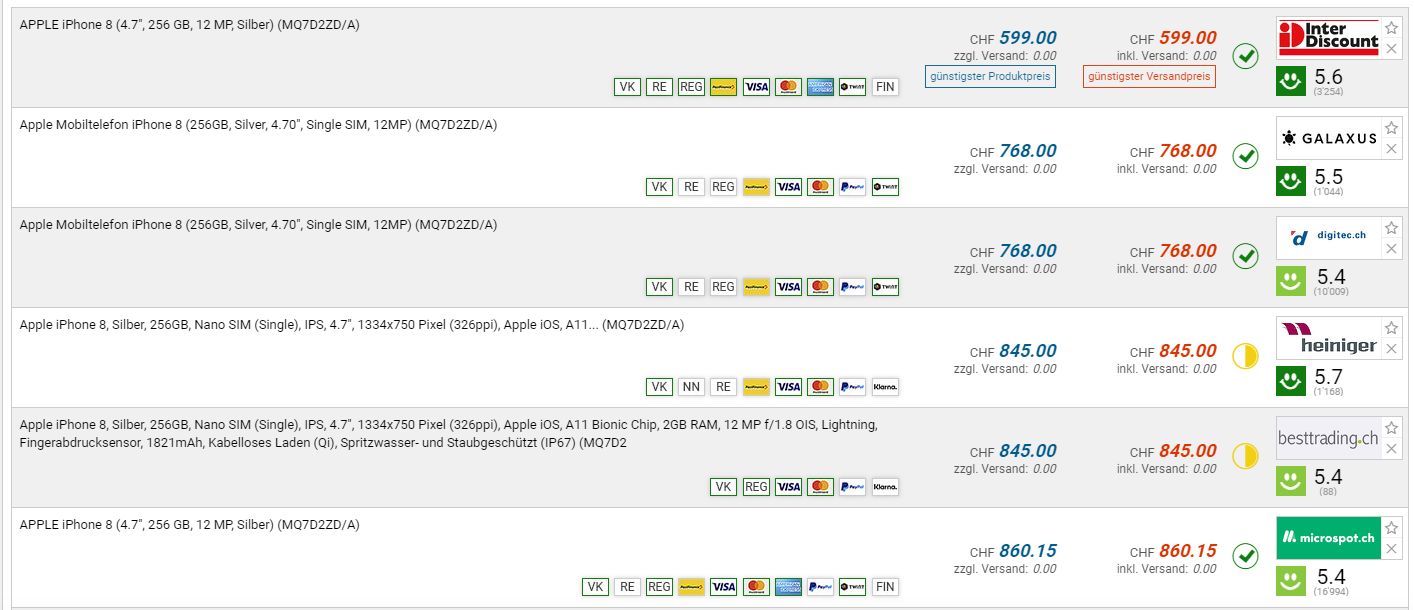Click the yellow half-circle availability icon for heiniger
Image resolution: width=1414 pixels, height=610 pixels.
point(1245,356)
